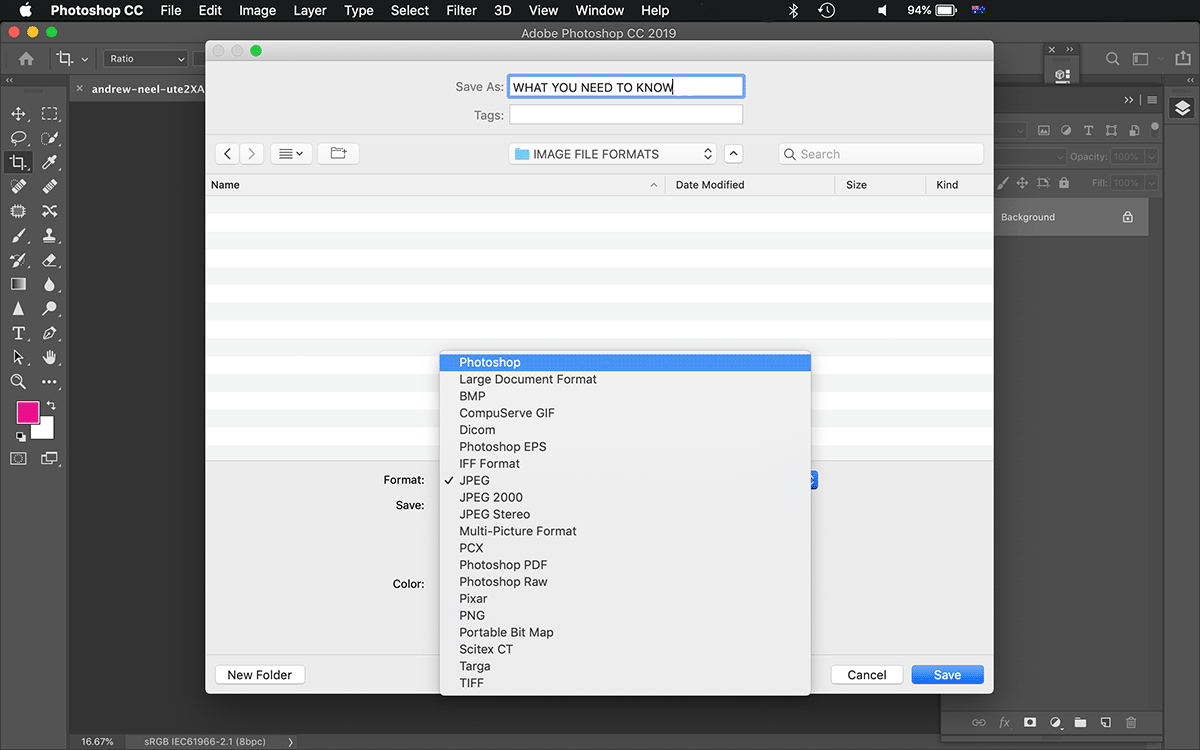Screen dimensions: 1200x750
Task: Select the Sharpen triangle tool
Action: [x=18, y=309]
